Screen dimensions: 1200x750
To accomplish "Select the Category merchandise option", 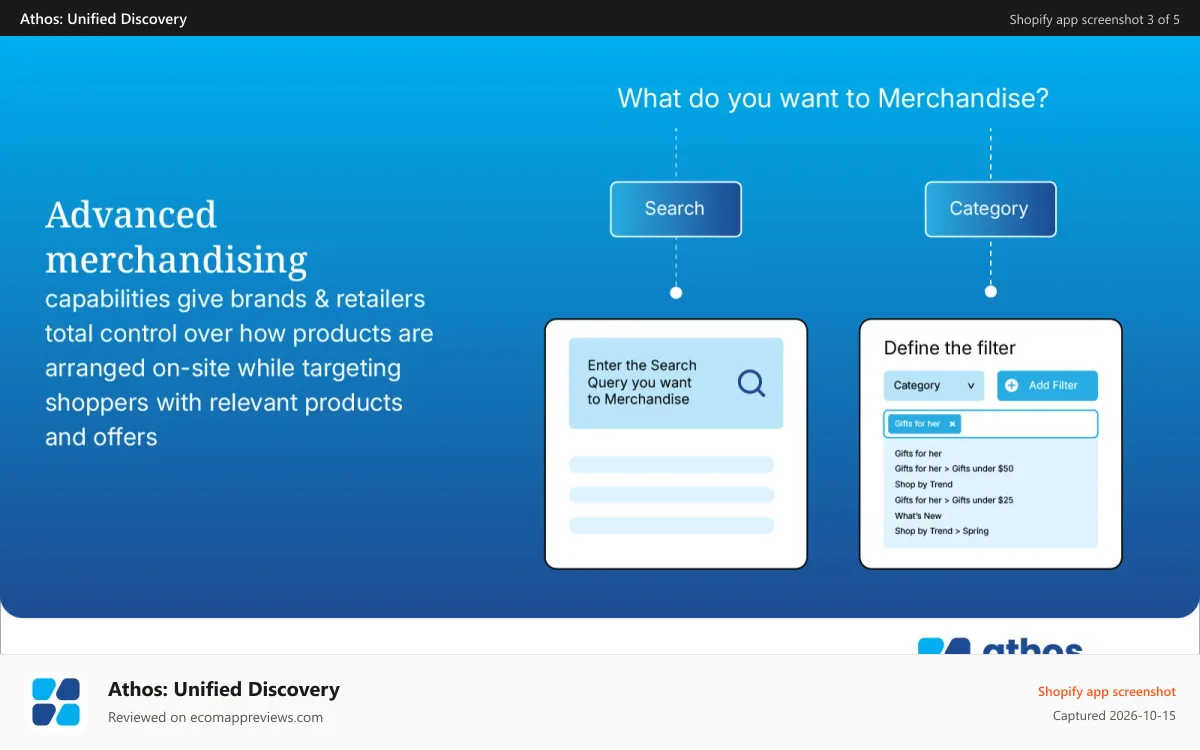I will pos(990,209).
